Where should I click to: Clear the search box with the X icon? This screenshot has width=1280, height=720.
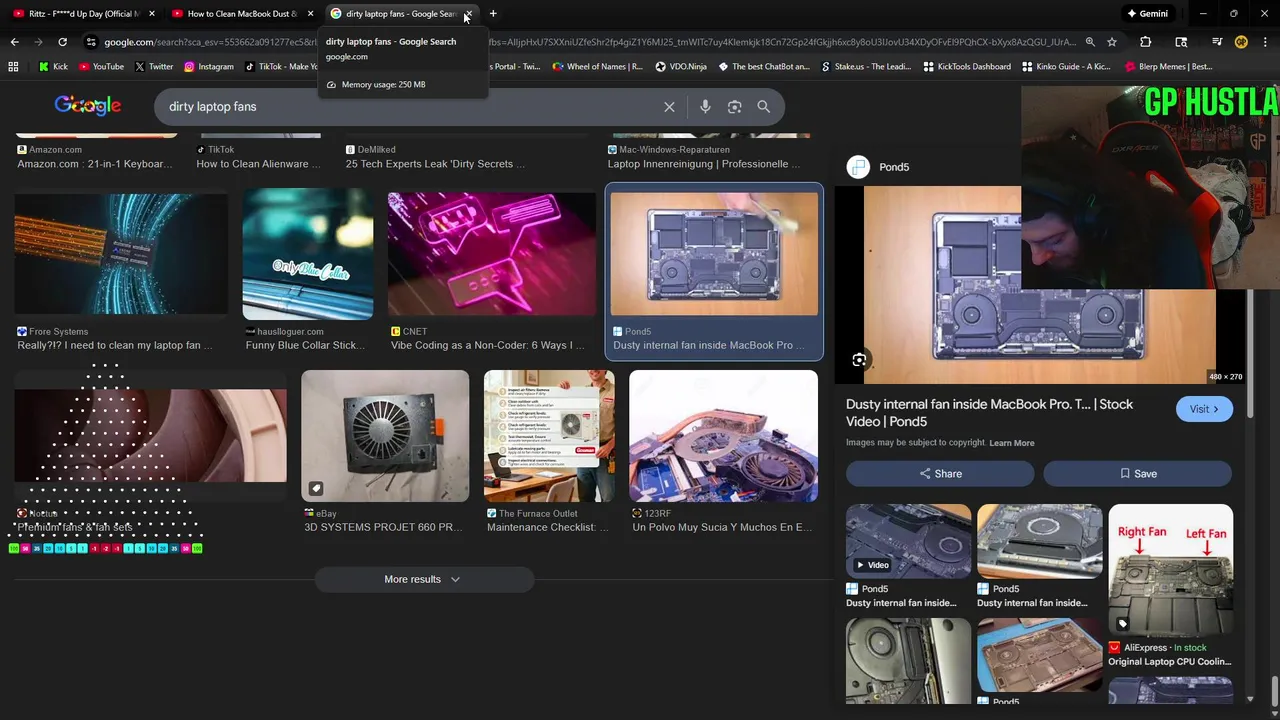(669, 107)
